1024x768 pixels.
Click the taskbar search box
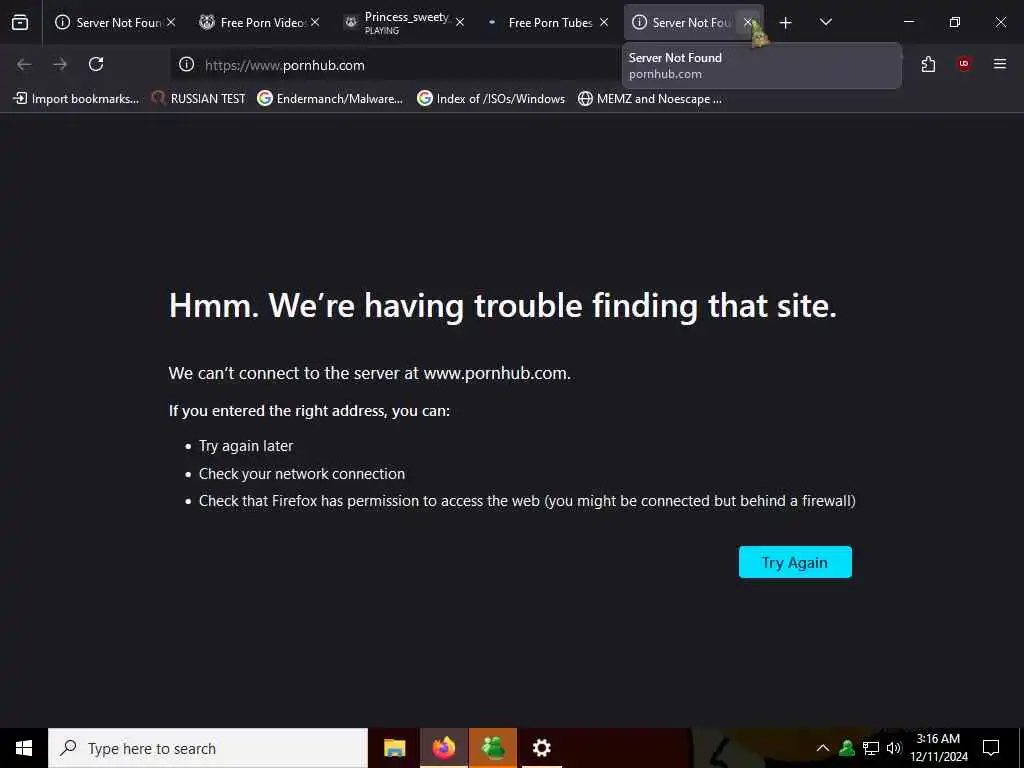(208, 748)
